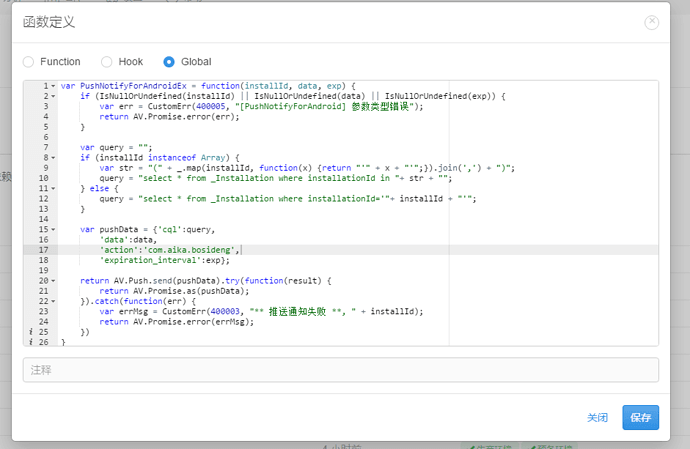Click info annotation icon at line 25
Screen dimensions: 690x449
[31, 332]
